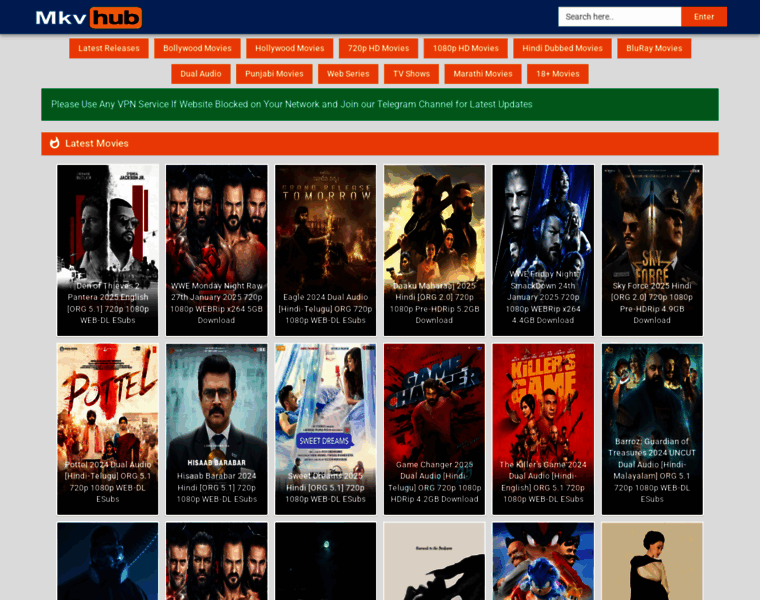The height and width of the screenshot is (600, 760).
Task: Open Barroz: Guardian of Treasures 2024 poster
Action: (x=652, y=429)
